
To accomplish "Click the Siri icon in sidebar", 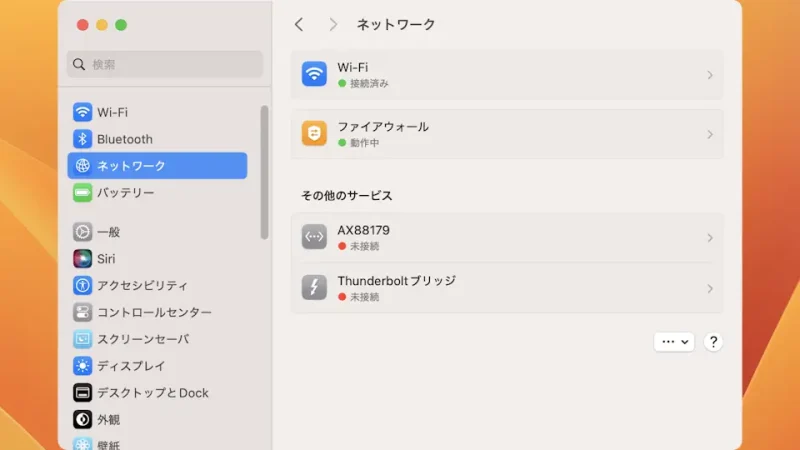I will [x=82, y=259].
